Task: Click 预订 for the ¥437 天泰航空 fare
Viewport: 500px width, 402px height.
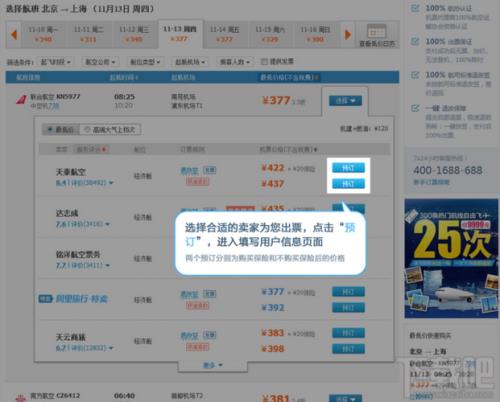Action: (x=348, y=183)
